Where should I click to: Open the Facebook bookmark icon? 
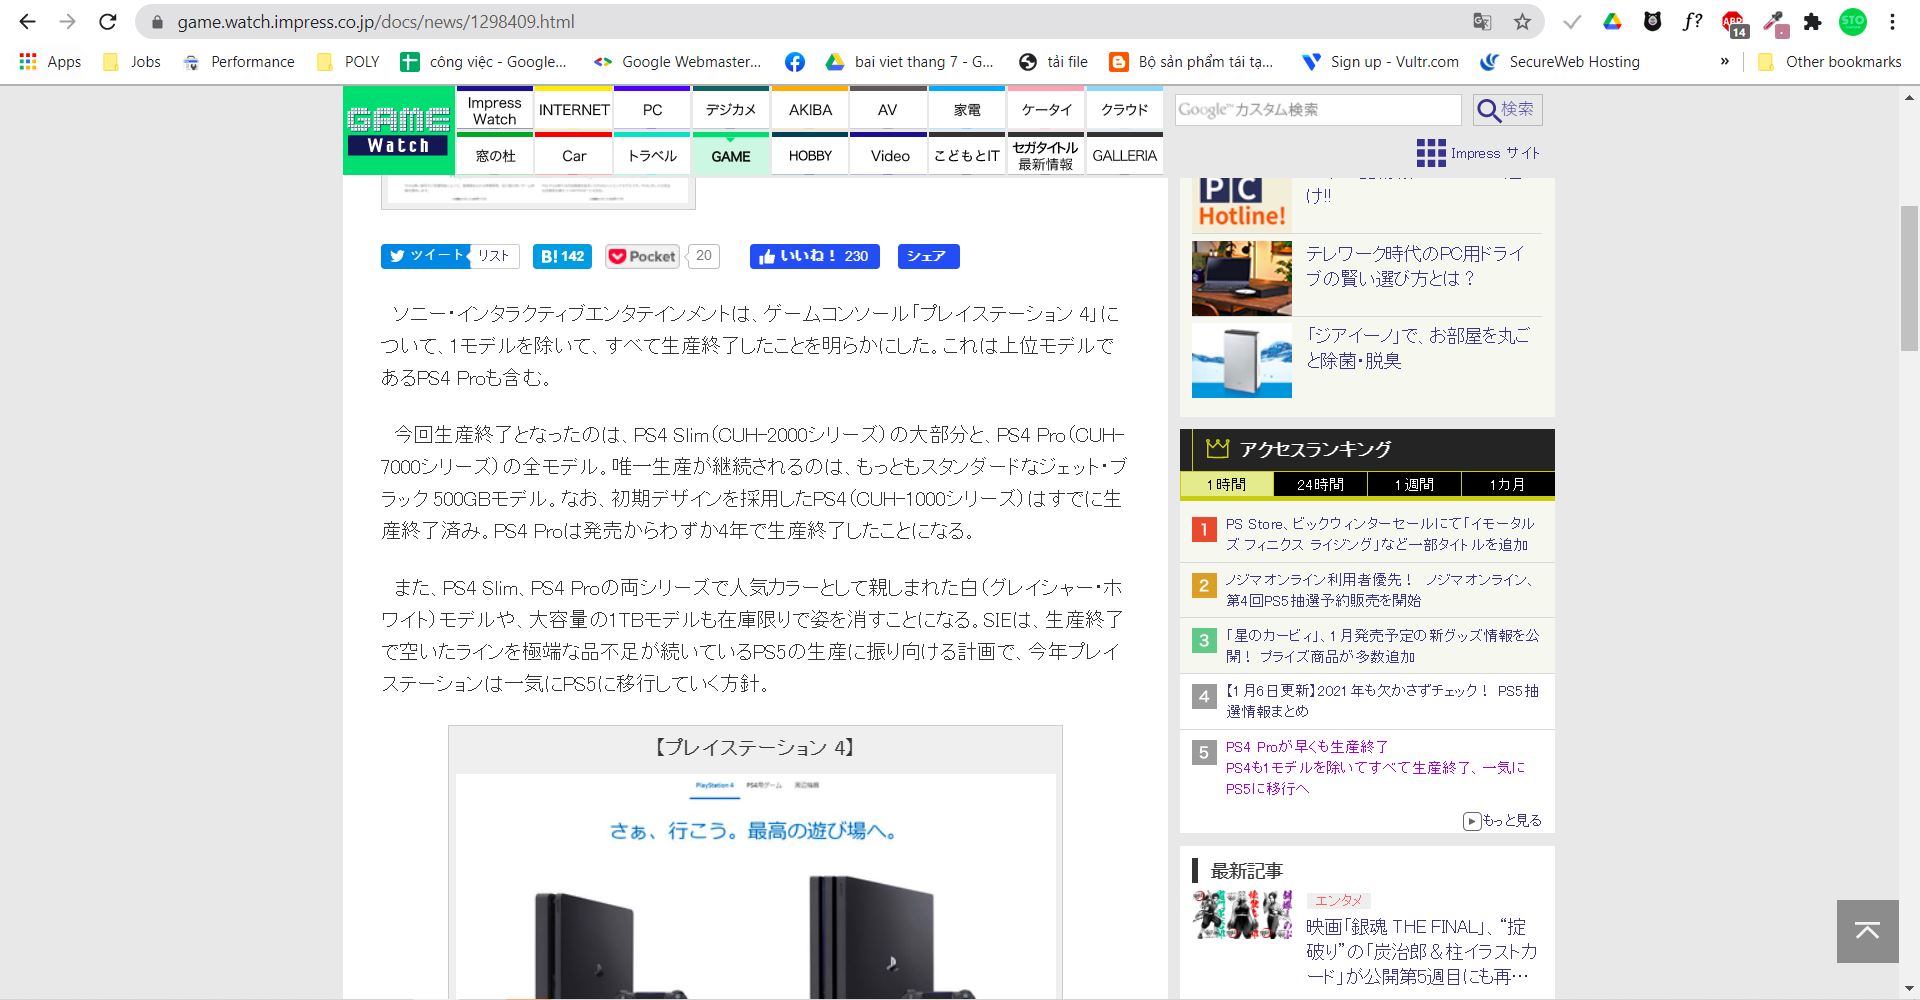(x=795, y=62)
